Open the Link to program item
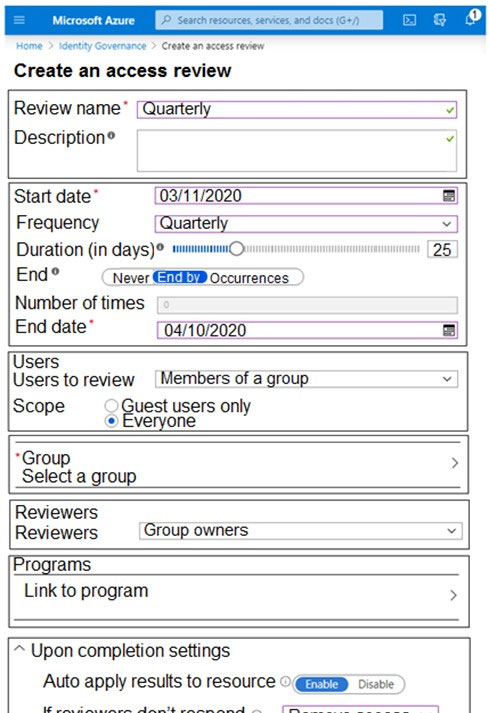 237,591
